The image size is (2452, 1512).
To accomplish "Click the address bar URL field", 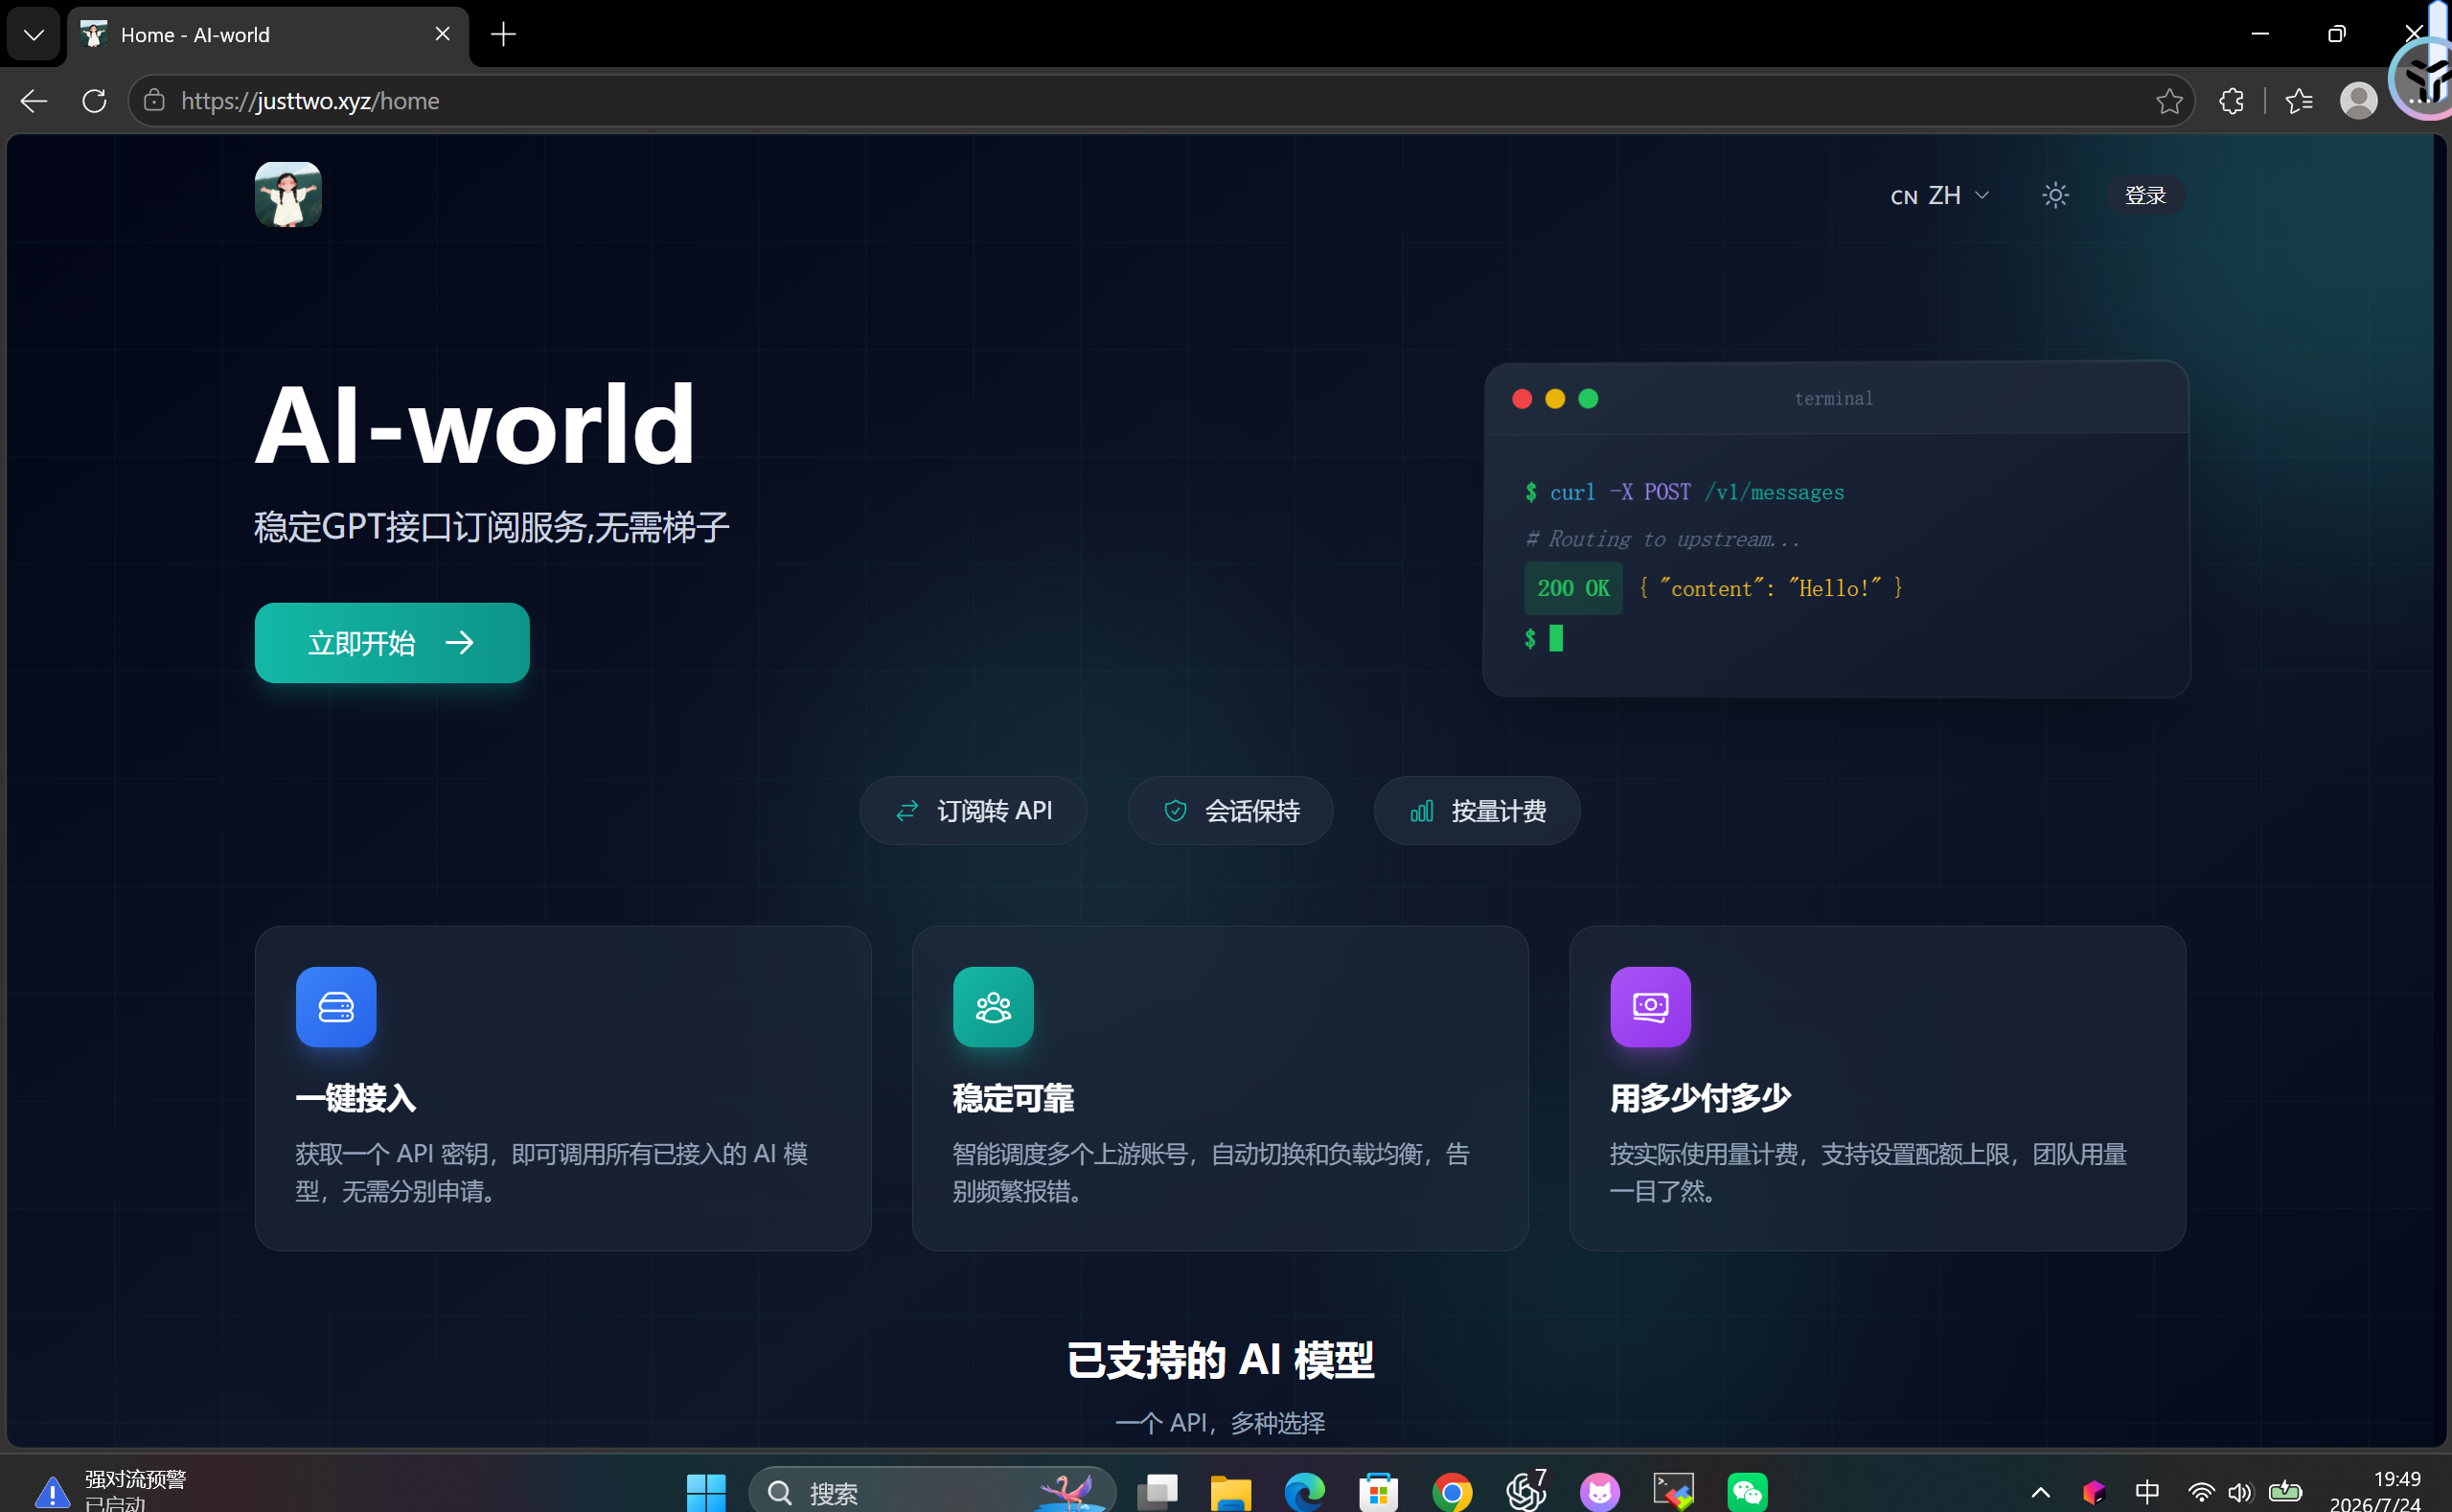I will (x=1160, y=101).
